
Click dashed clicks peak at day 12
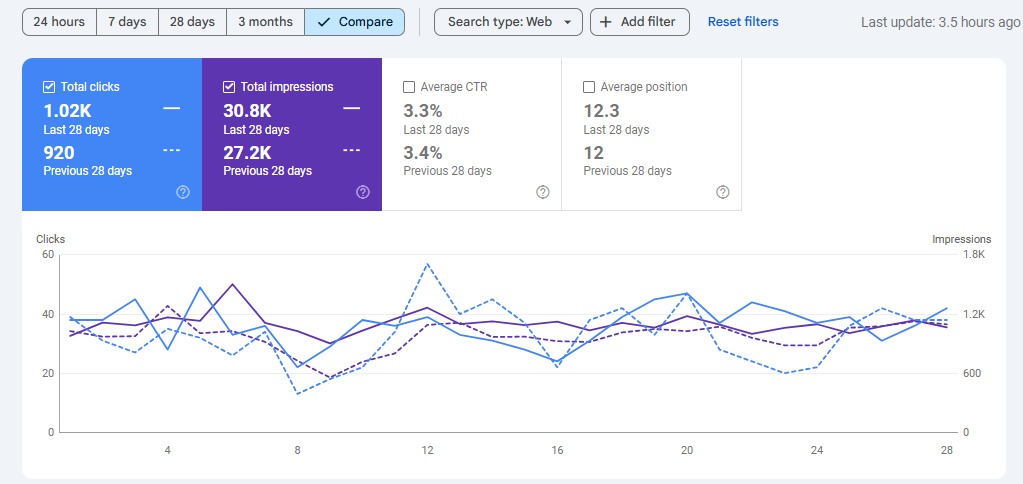(x=427, y=264)
